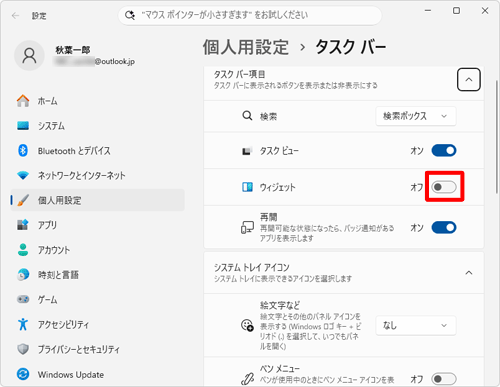Click the Bluetooth icon in the sidebar

tap(23, 151)
